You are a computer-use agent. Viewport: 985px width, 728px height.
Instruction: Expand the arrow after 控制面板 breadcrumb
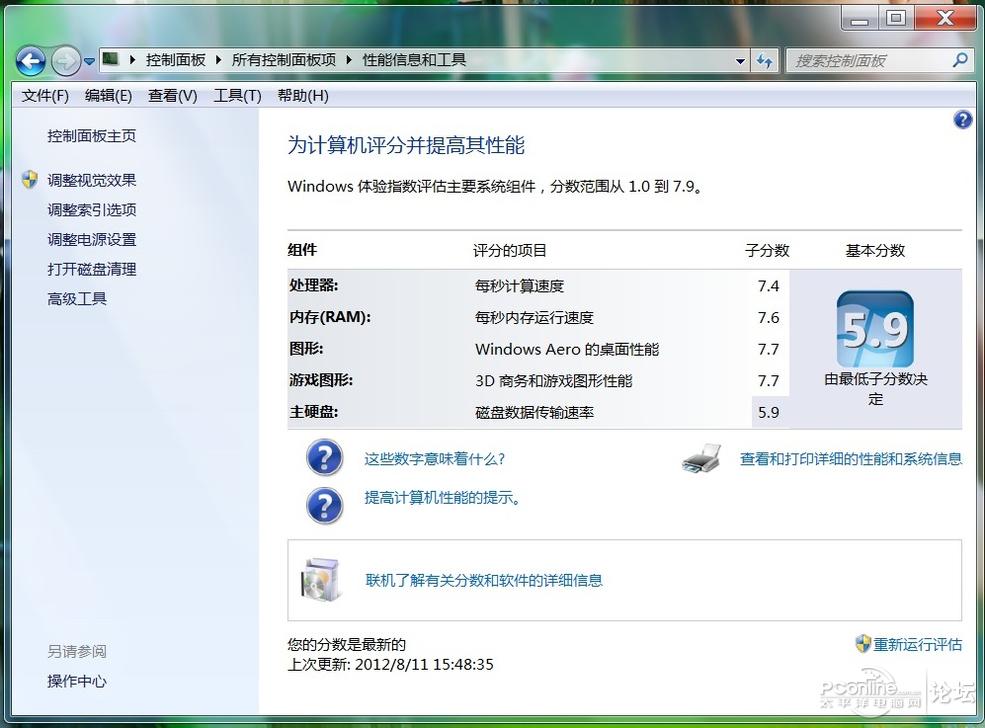pos(218,60)
